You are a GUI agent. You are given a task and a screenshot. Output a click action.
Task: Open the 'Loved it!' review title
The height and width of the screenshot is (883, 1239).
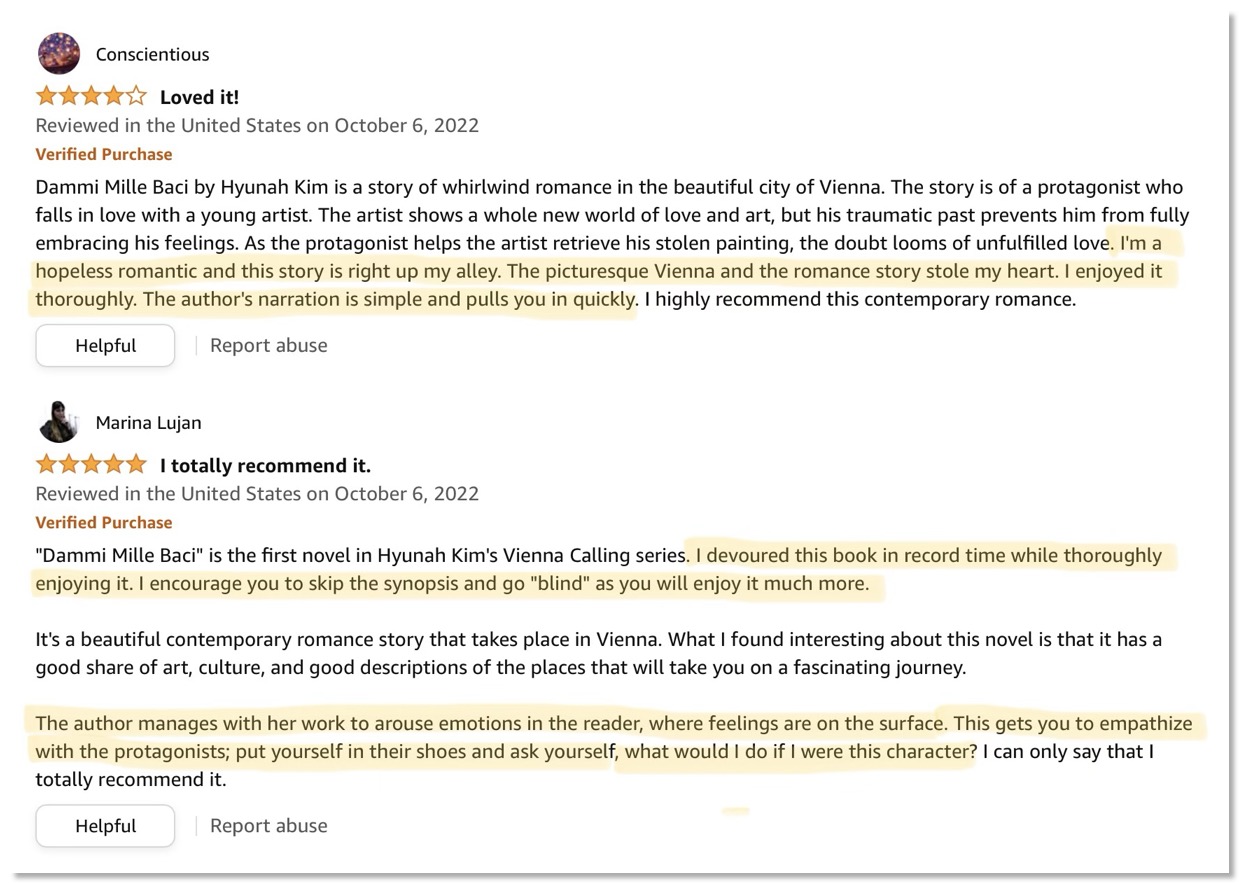199,97
